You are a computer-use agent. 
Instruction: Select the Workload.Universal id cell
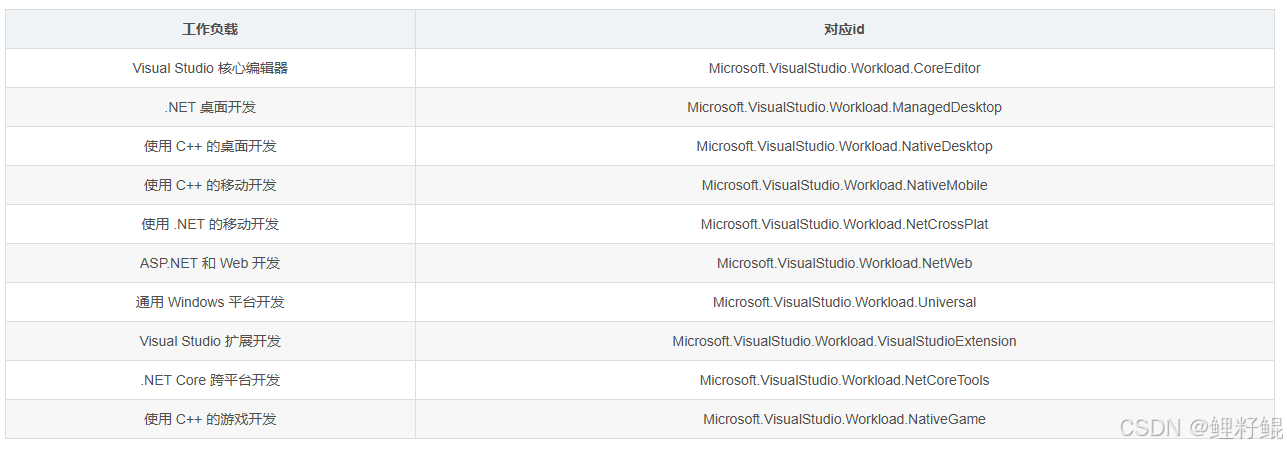pos(844,302)
